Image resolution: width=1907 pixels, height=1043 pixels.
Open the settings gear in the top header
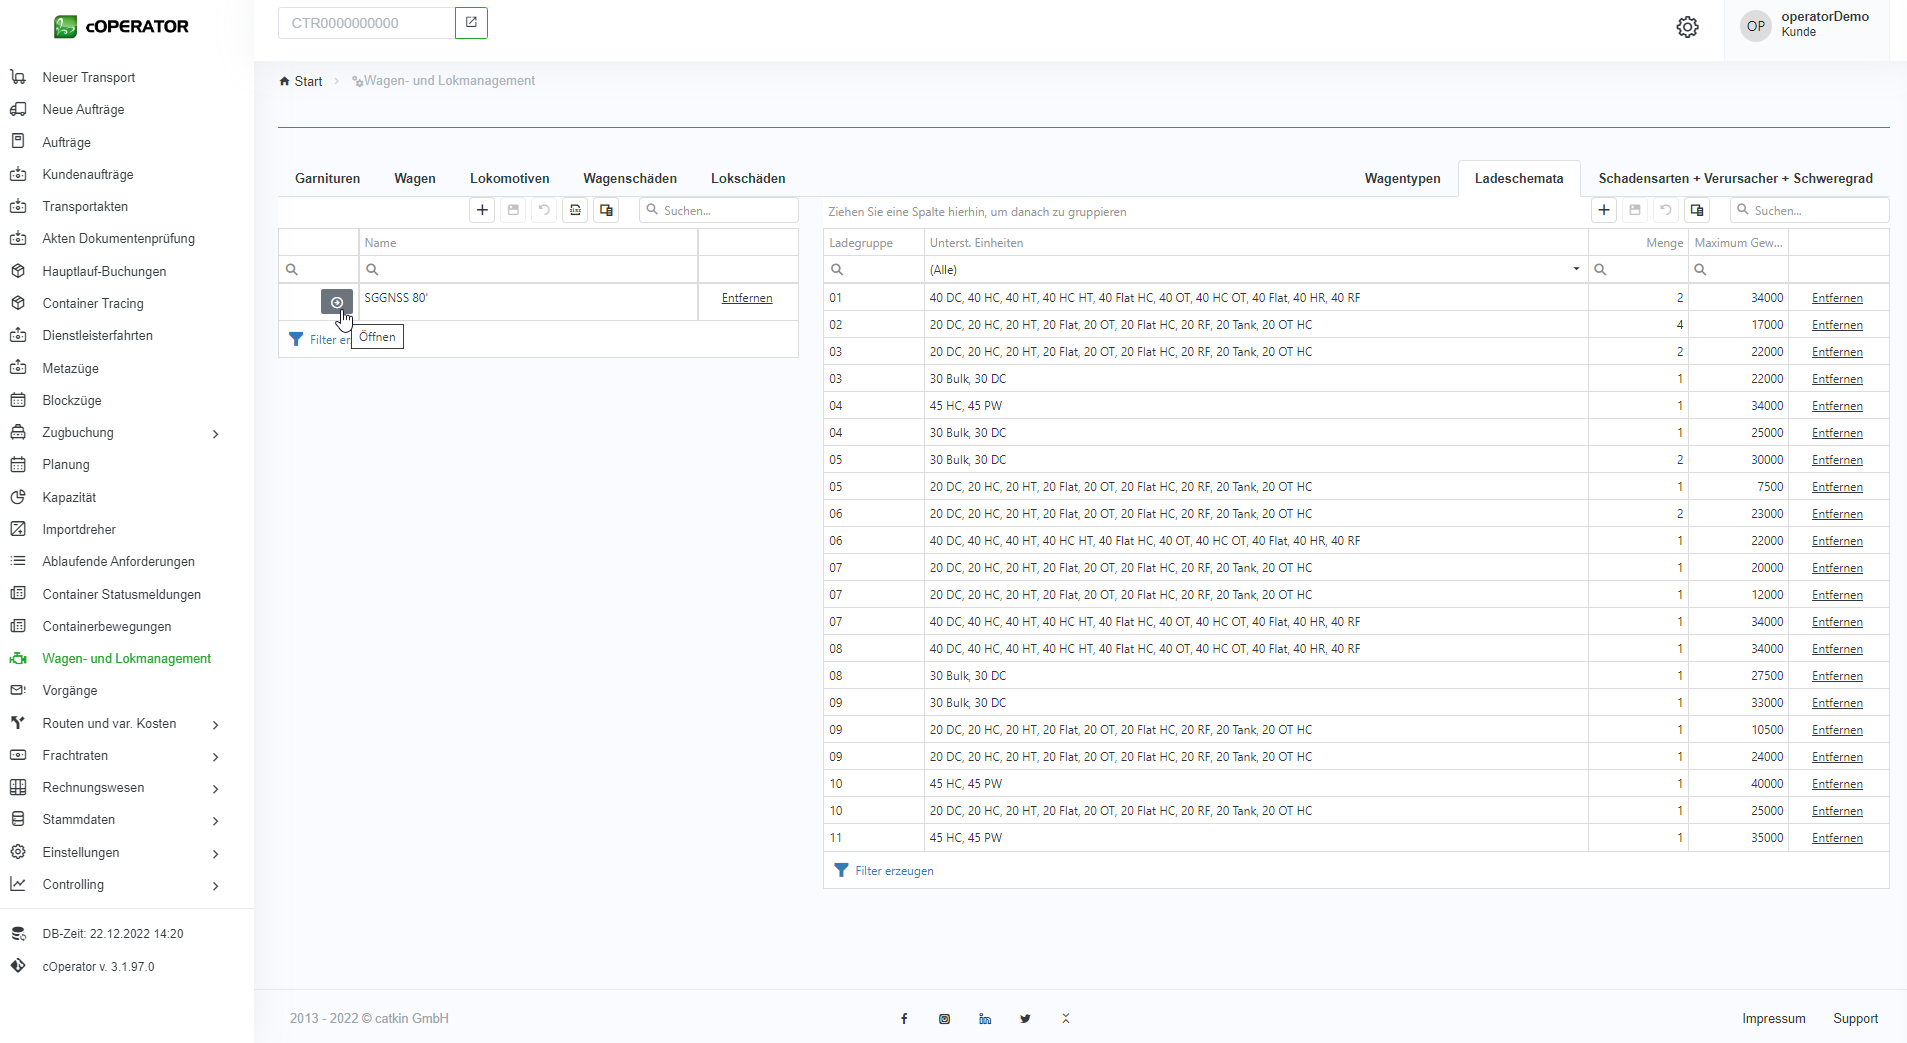pyautogui.click(x=1687, y=27)
